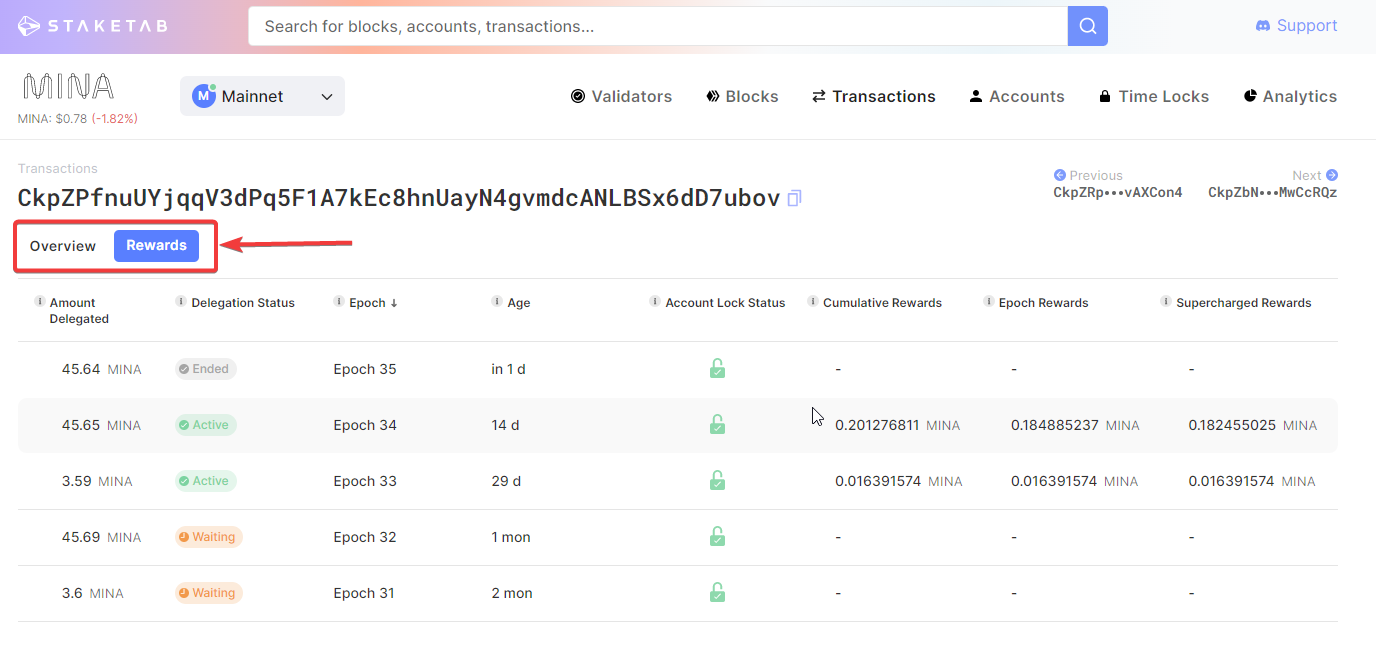
Task: Go to the Analytics section
Action: click(1290, 96)
